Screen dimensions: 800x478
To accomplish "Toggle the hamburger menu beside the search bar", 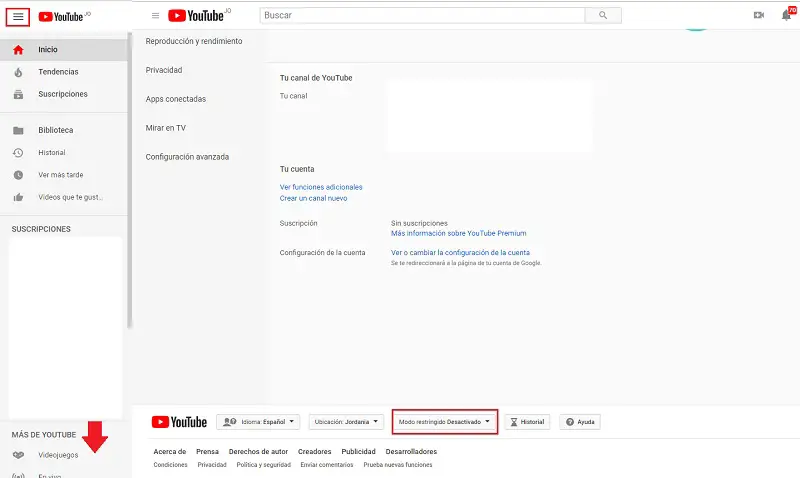I will (156, 16).
